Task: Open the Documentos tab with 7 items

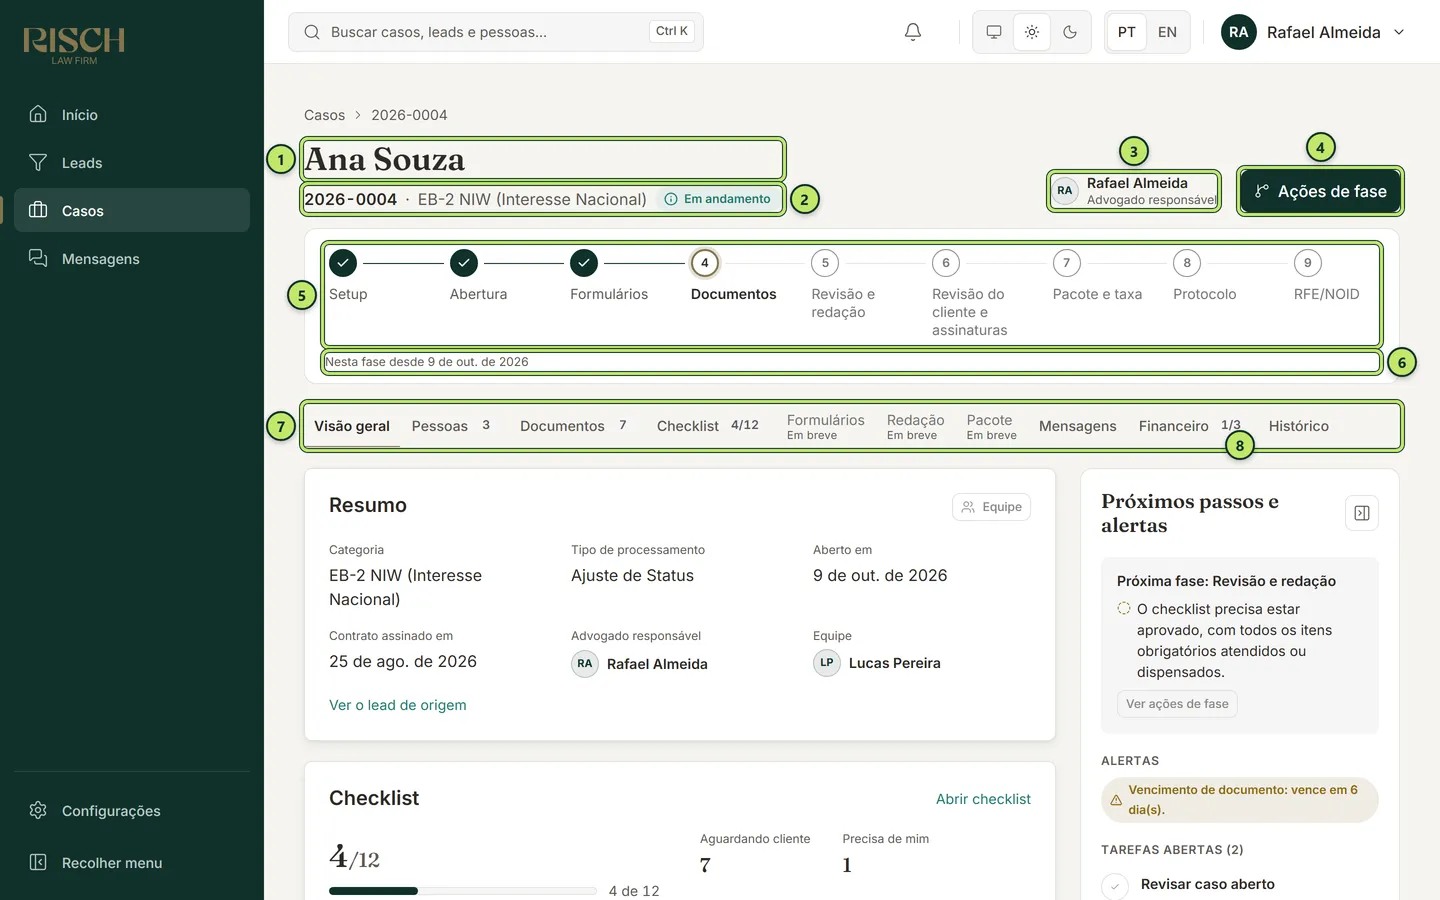Action: pyautogui.click(x=573, y=426)
